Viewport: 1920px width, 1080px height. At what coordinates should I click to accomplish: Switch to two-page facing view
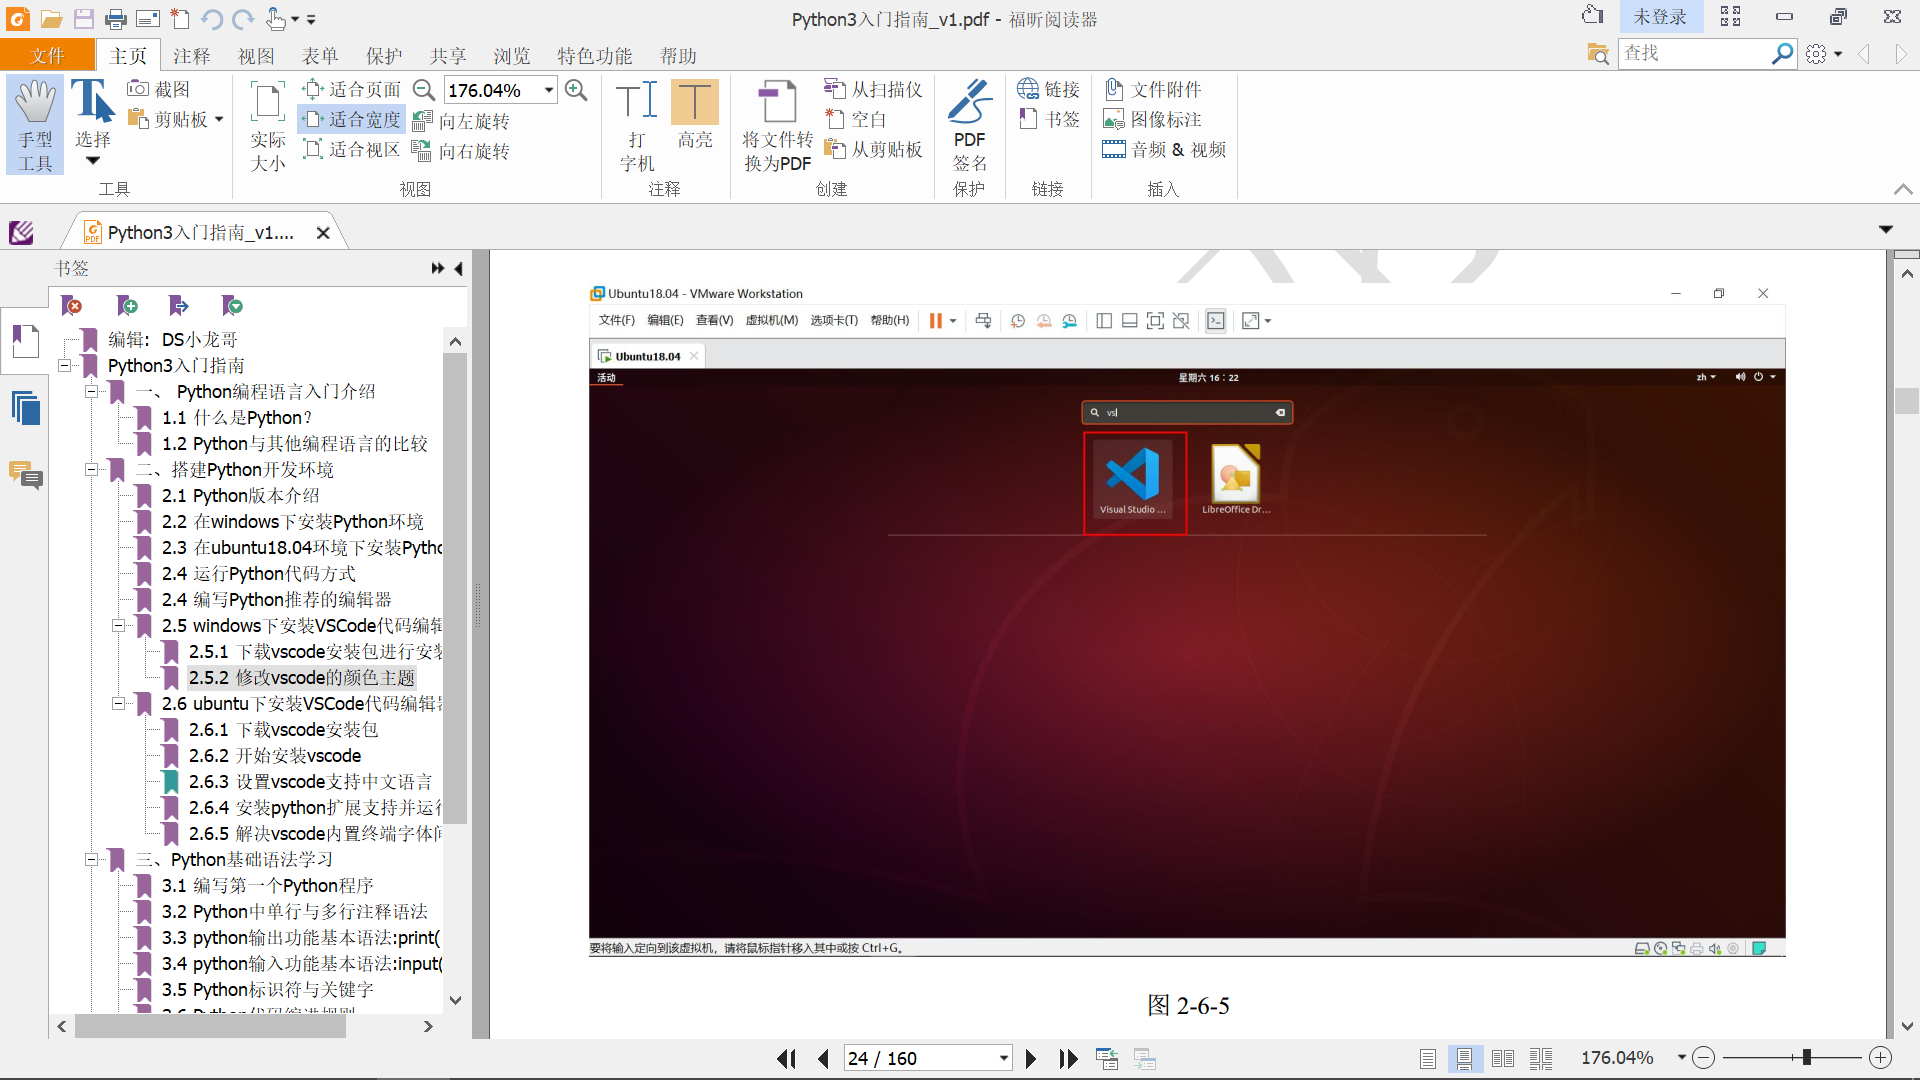[1502, 1058]
